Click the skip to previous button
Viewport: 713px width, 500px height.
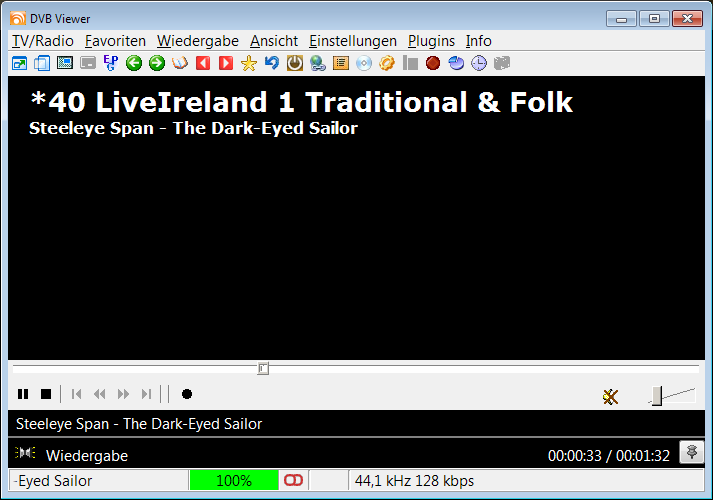[x=76, y=394]
